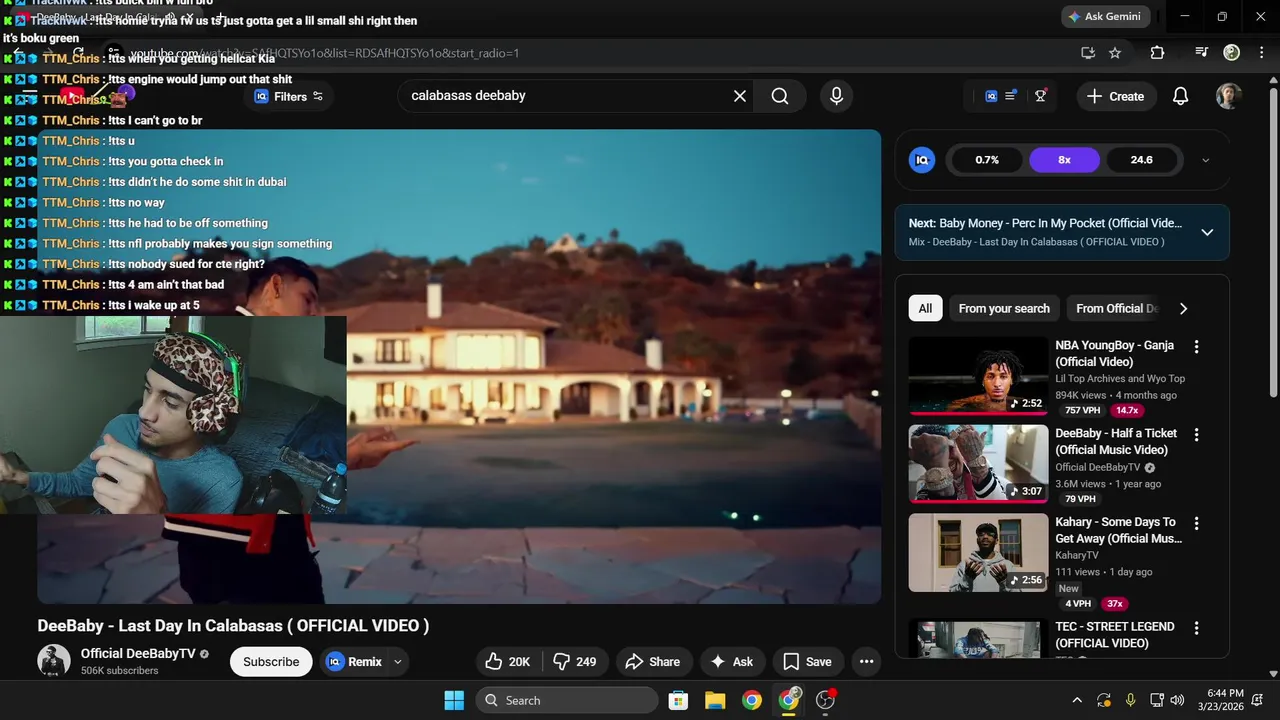Click the tray microphone indicator
Viewport: 1280px width, 720px height.
(1130, 700)
